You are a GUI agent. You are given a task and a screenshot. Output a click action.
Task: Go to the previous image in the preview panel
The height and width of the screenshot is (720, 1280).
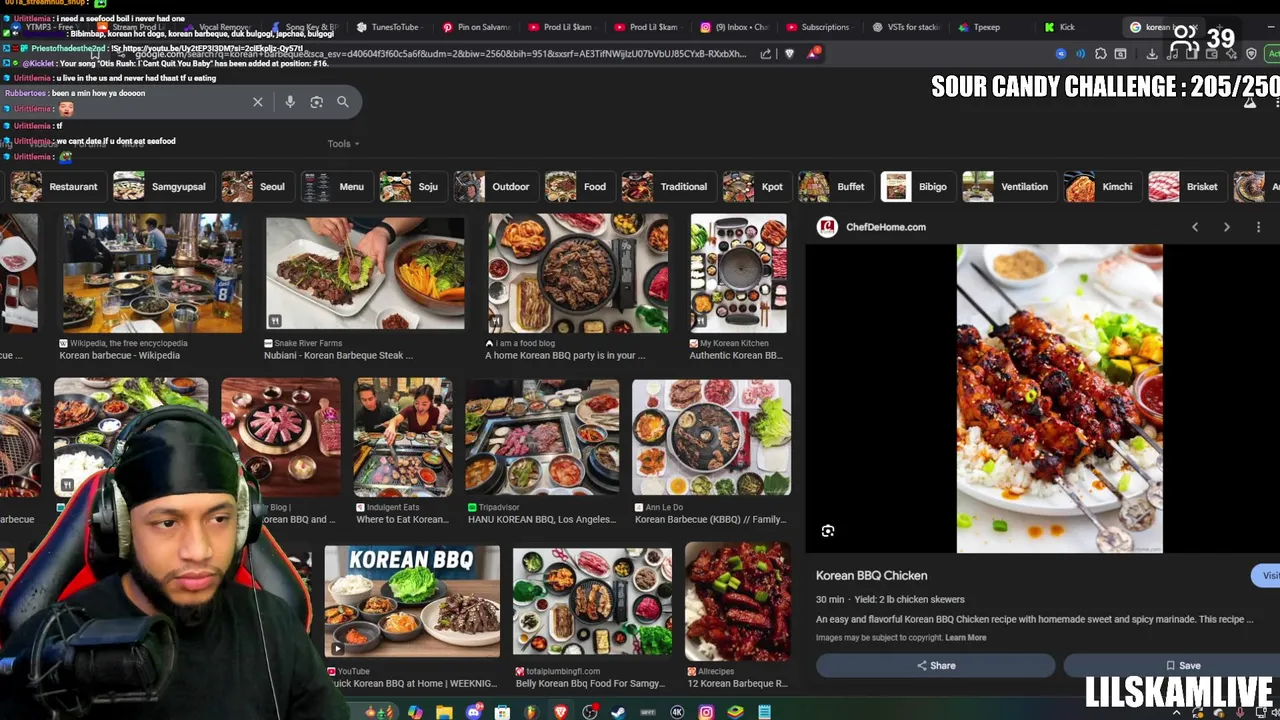point(1195,227)
